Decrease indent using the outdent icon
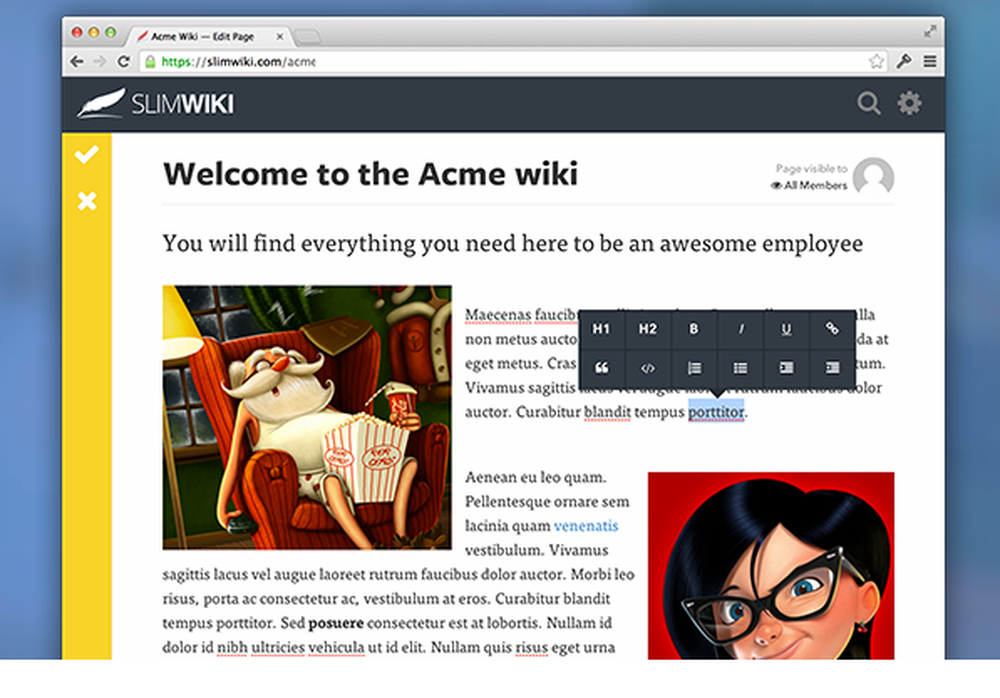 786,368
